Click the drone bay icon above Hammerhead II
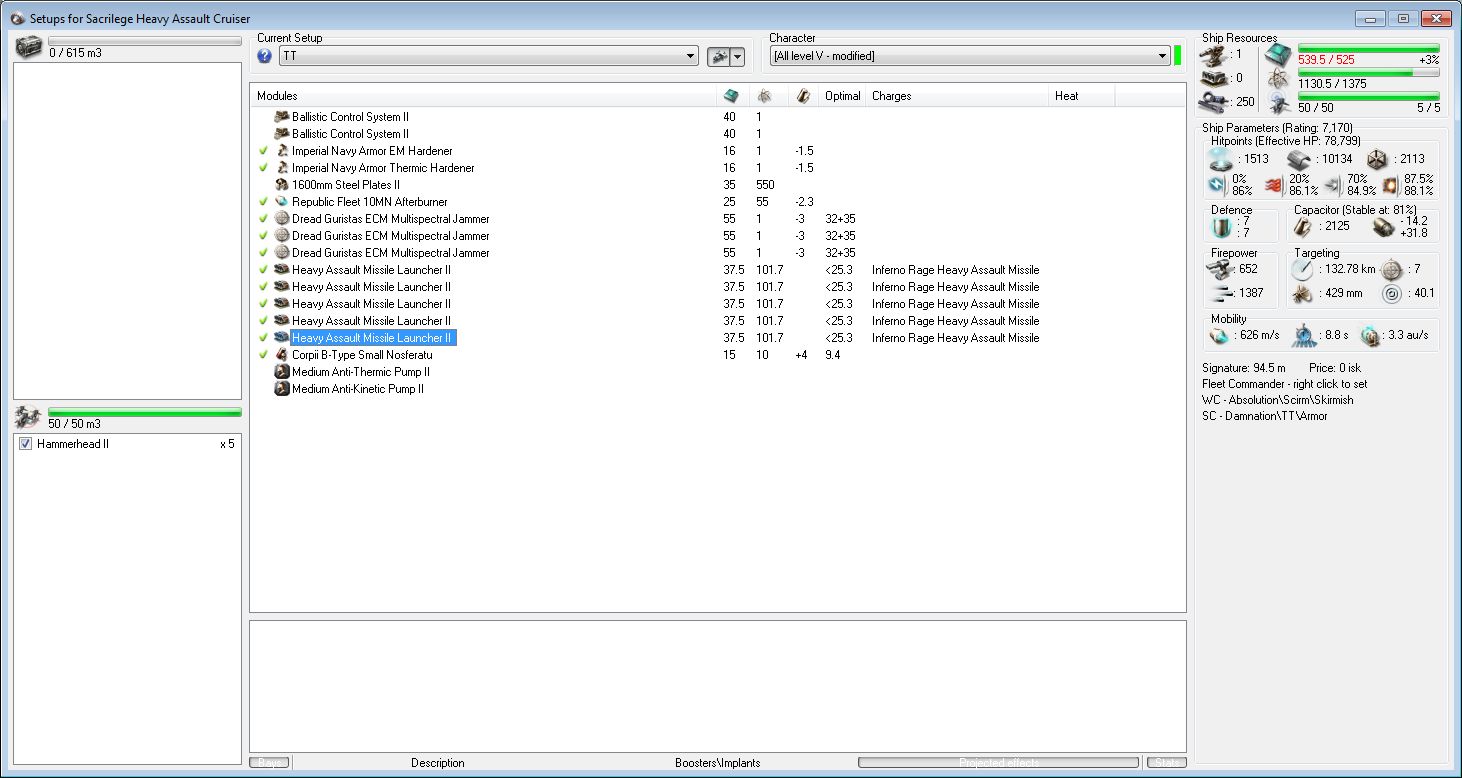The width and height of the screenshot is (1462, 778). (x=29, y=417)
